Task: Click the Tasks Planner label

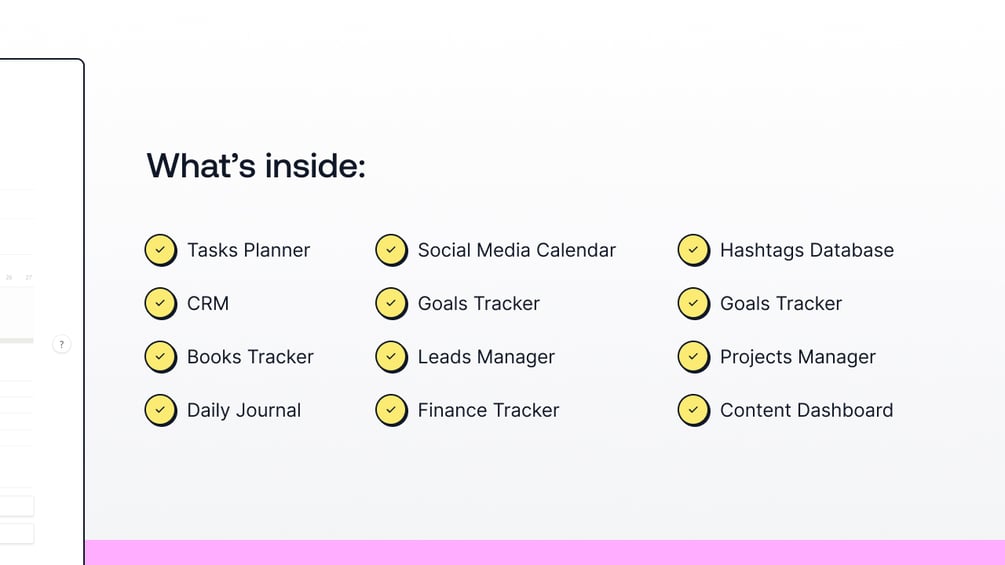Action: tap(249, 250)
